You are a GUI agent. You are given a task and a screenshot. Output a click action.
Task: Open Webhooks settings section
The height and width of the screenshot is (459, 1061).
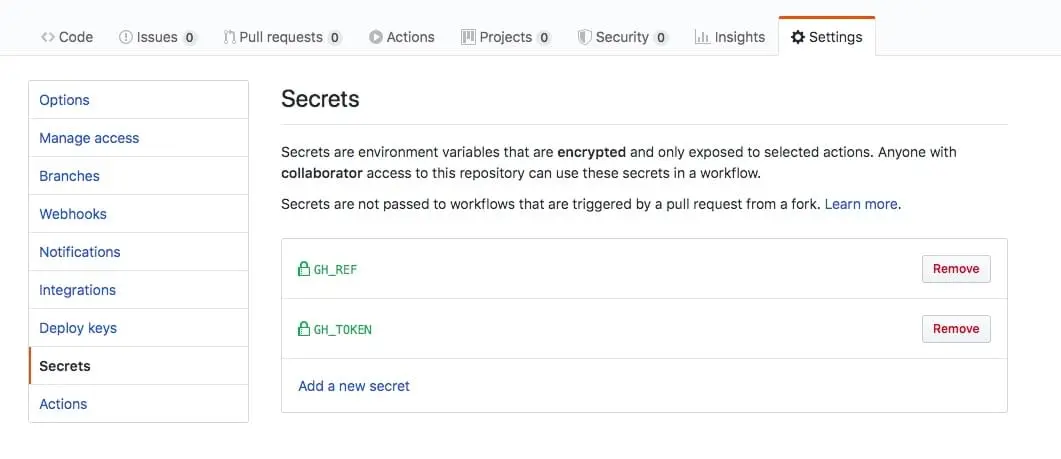[73, 214]
